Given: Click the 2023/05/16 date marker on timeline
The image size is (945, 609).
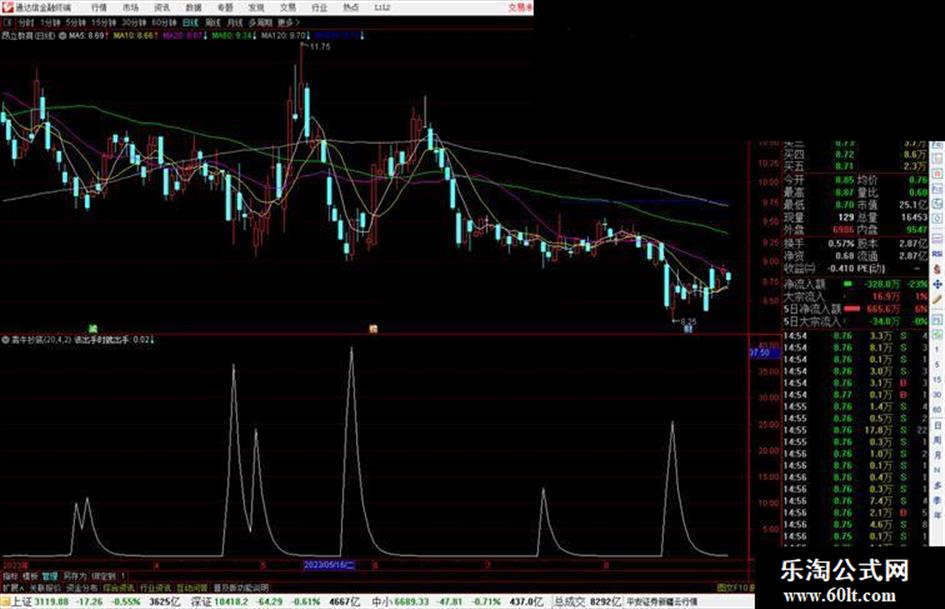Looking at the screenshot, I should tap(329, 565).
